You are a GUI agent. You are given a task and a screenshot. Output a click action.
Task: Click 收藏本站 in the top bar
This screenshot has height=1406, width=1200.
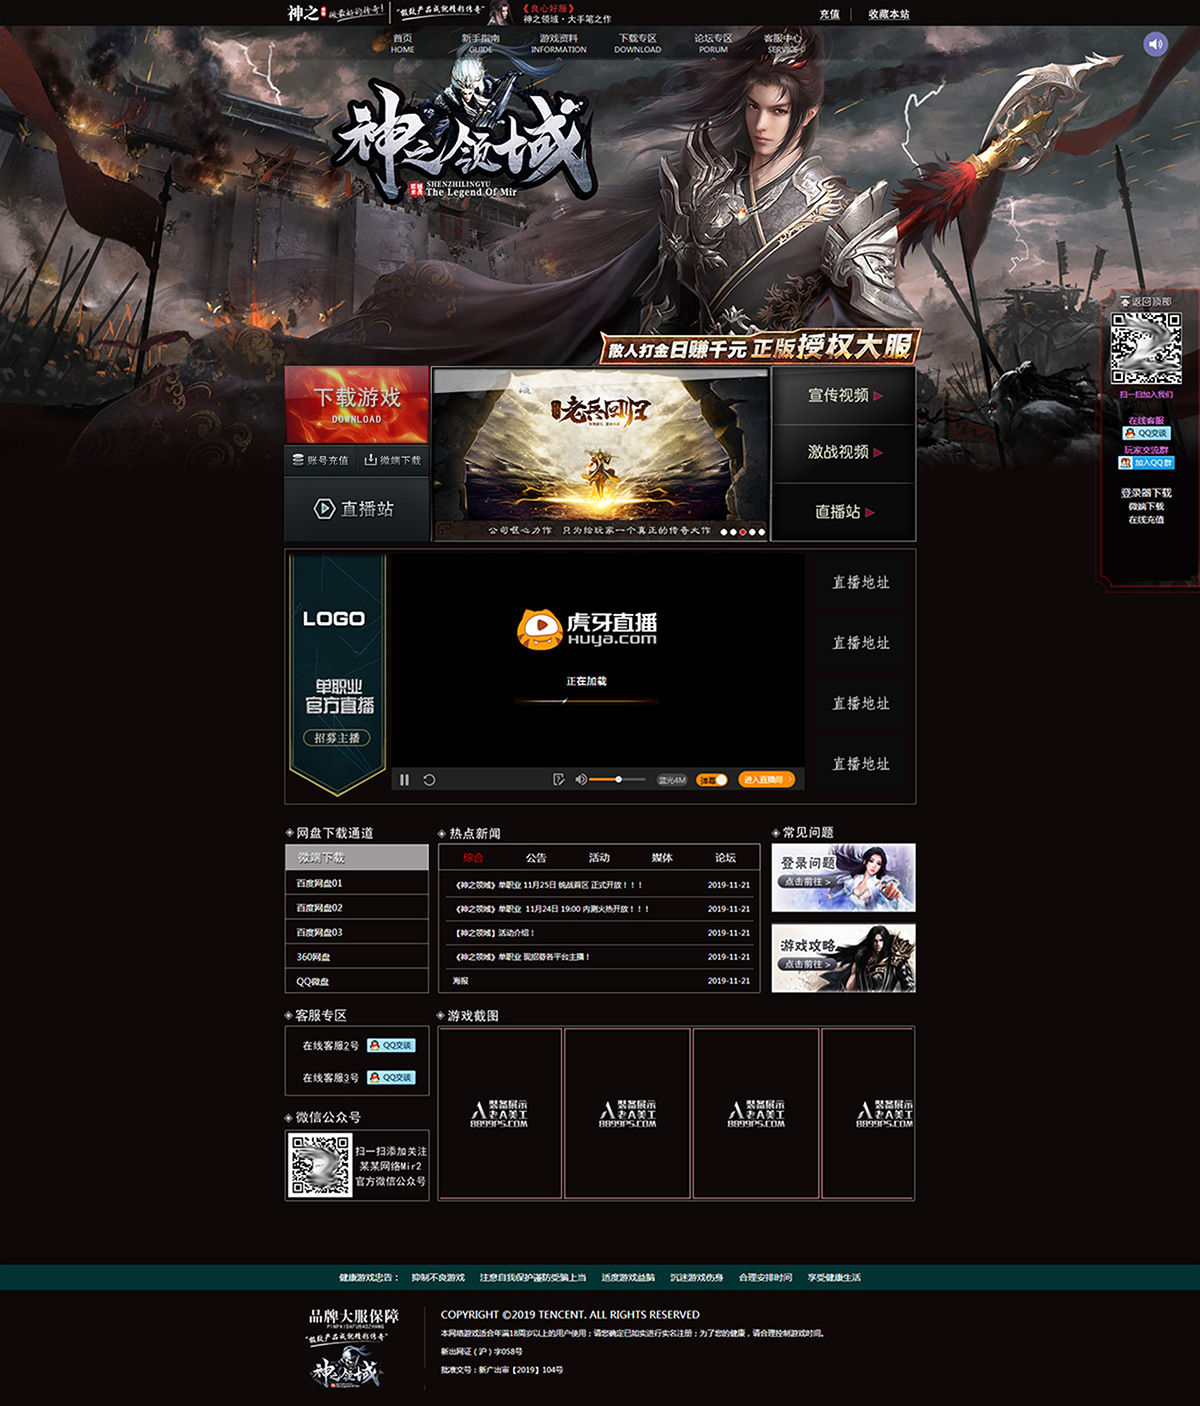pos(888,14)
